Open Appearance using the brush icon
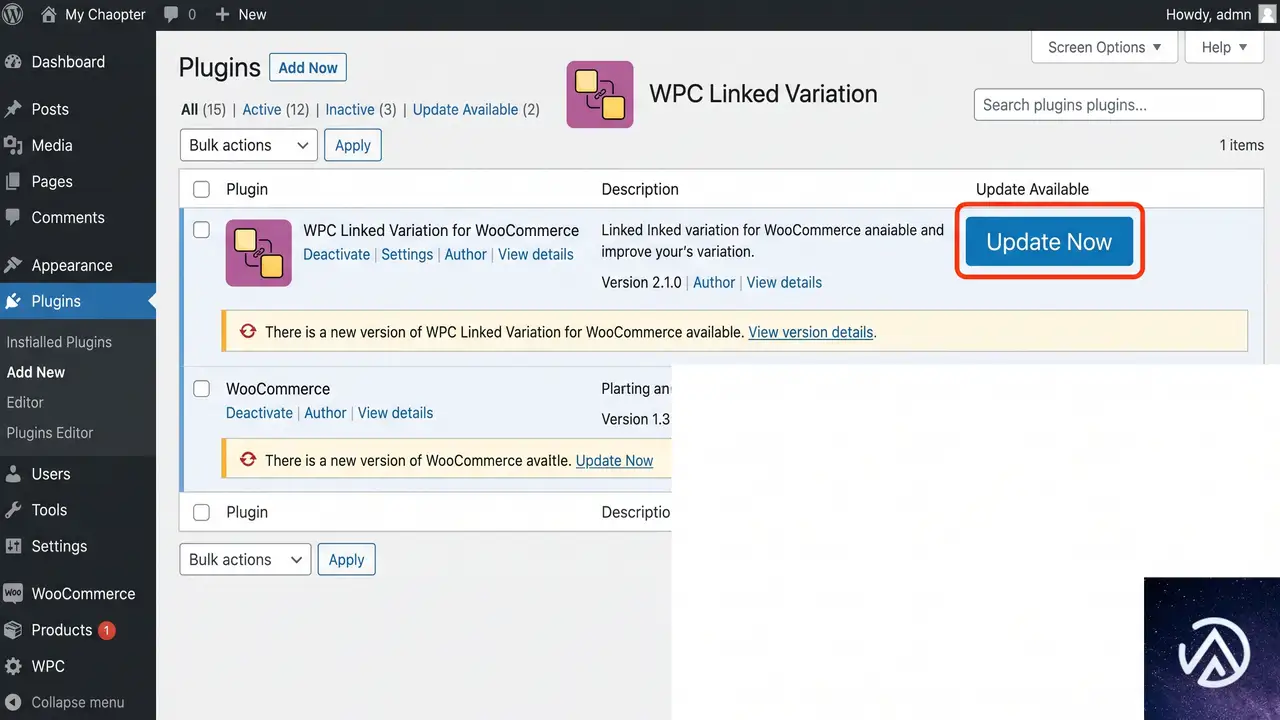Image resolution: width=1280 pixels, height=720 pixels. 13,265
